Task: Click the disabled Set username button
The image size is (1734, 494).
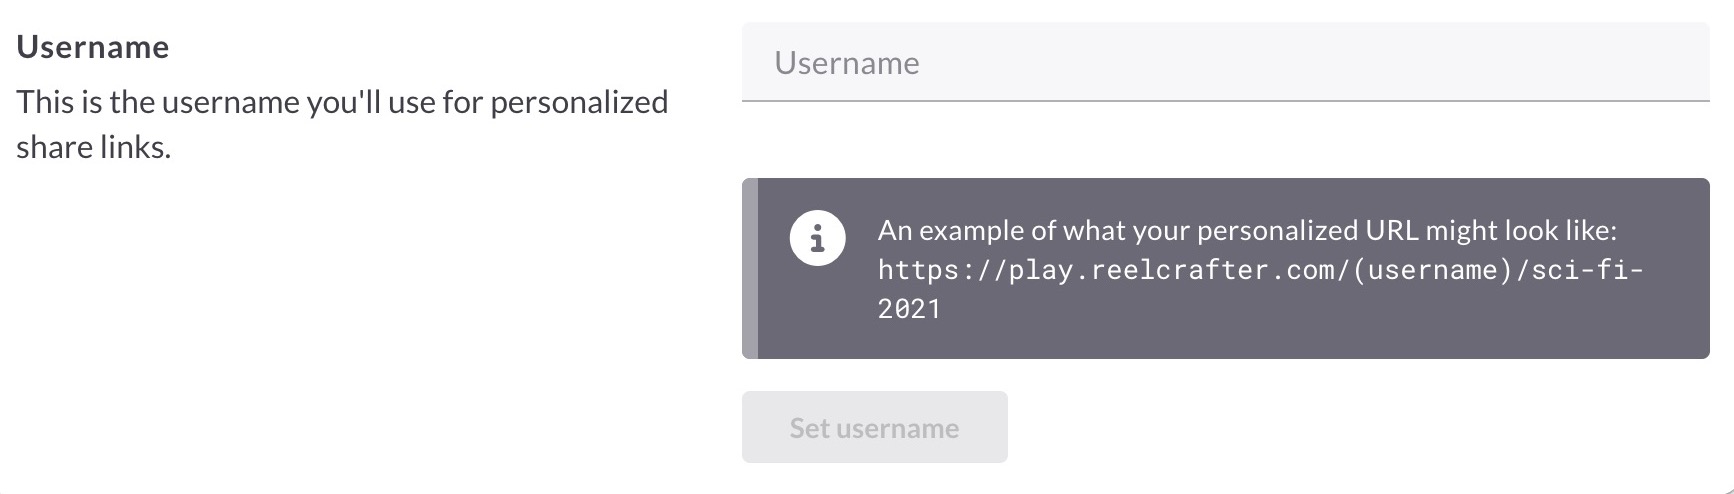Action: 874,427
